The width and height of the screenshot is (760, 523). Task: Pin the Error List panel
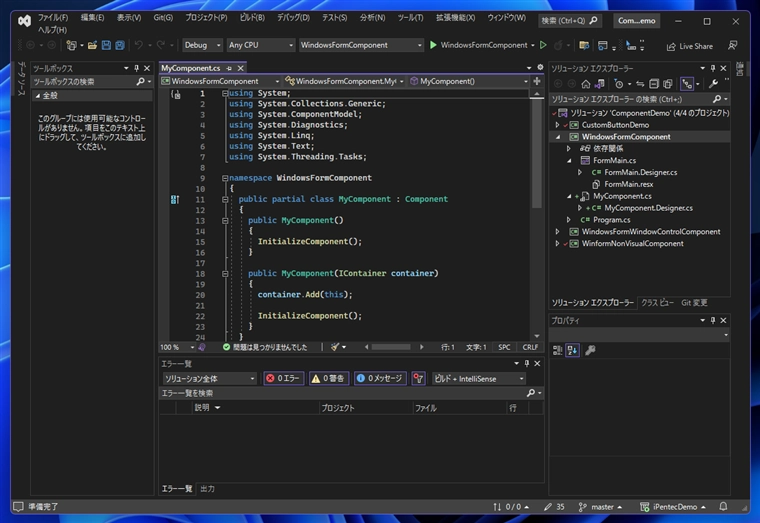click(526, 363)
